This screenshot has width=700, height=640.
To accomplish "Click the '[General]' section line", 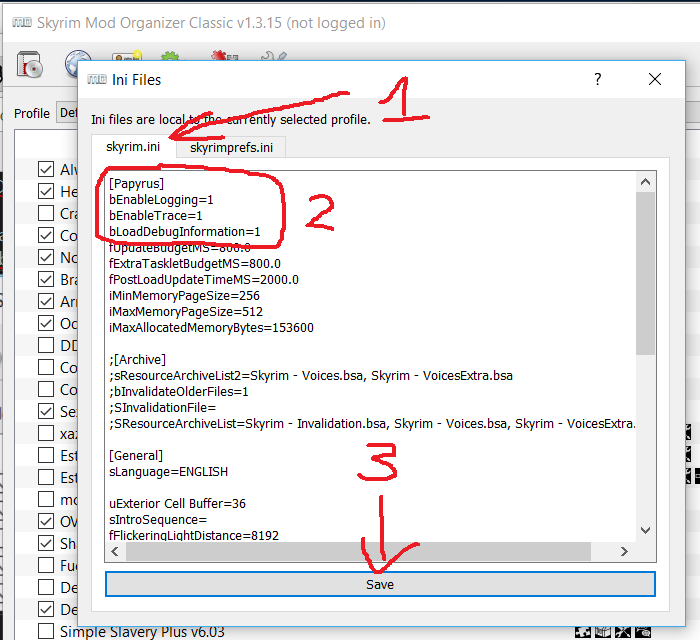I will pos(136,456).
